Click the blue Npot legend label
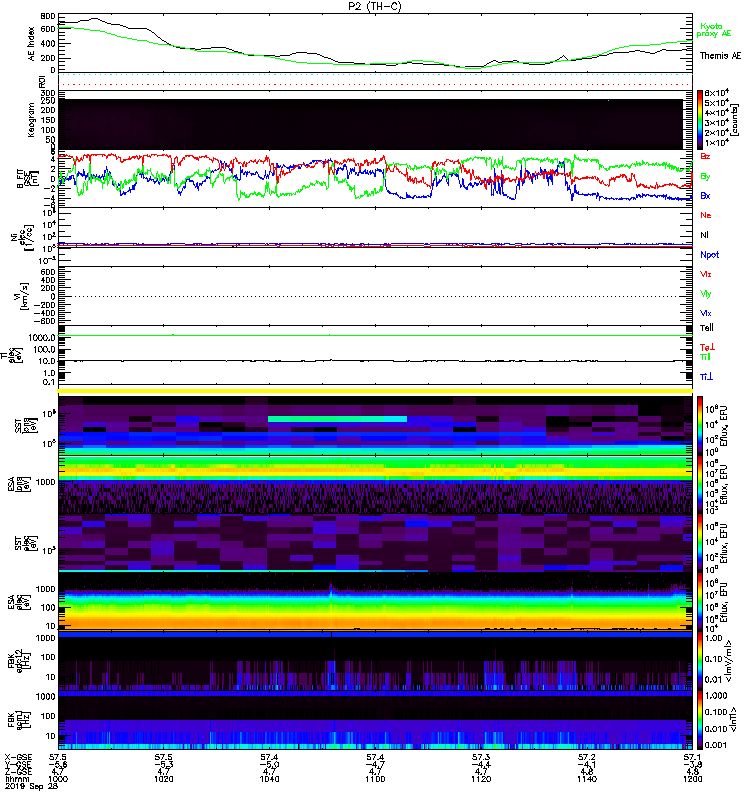The image size is (750, 800). (709, 254)
